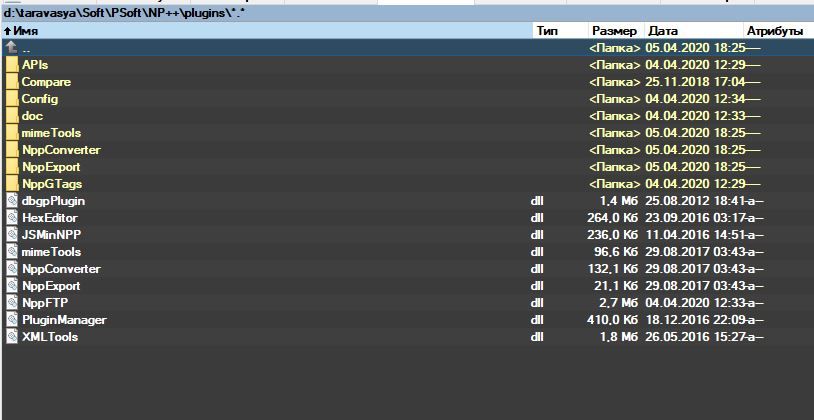
Task: Click the NppExport dll file icon
Action: point(12,286)
